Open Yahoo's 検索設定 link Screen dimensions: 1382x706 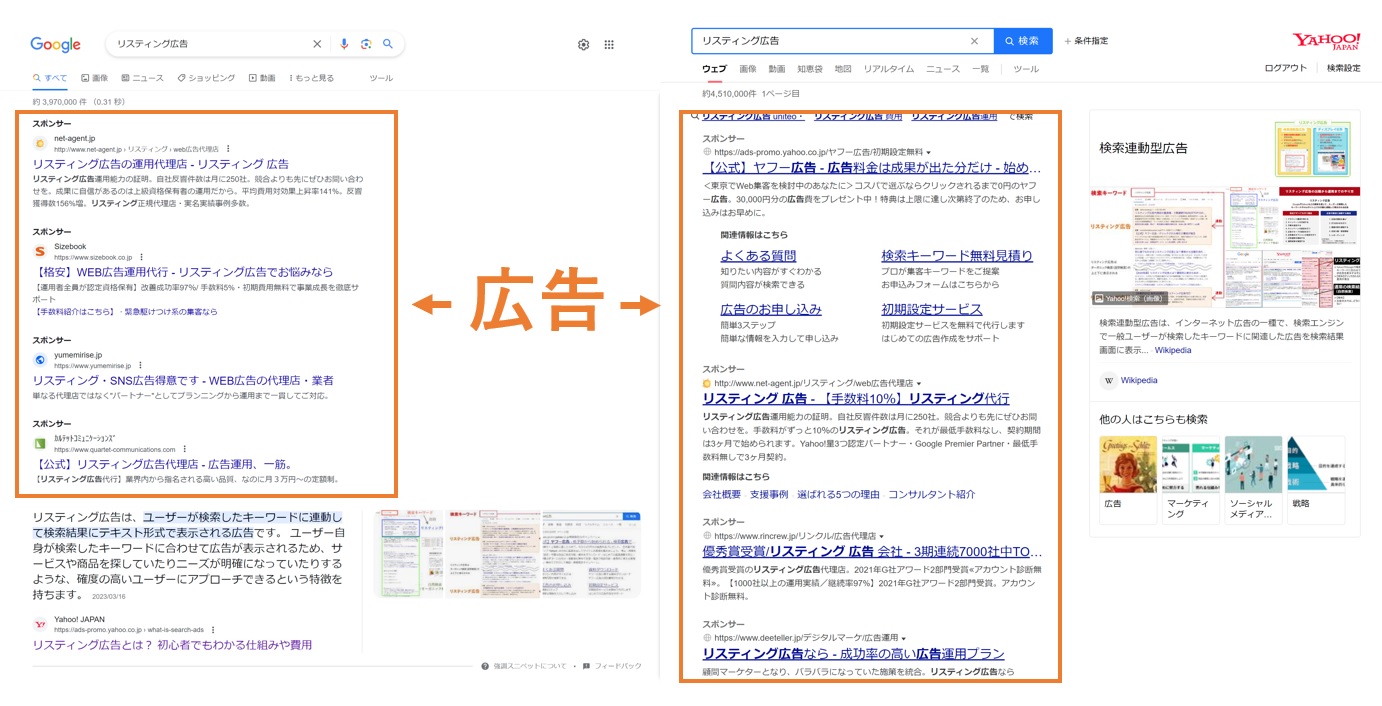pyautogui.click(x=1344, y=68)
